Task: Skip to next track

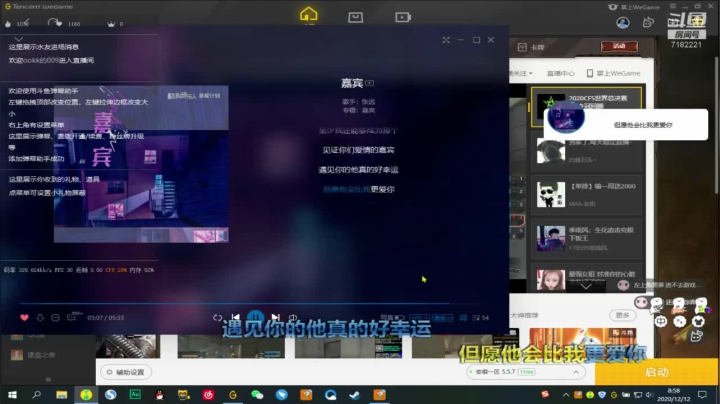Action: click(276, 317)
